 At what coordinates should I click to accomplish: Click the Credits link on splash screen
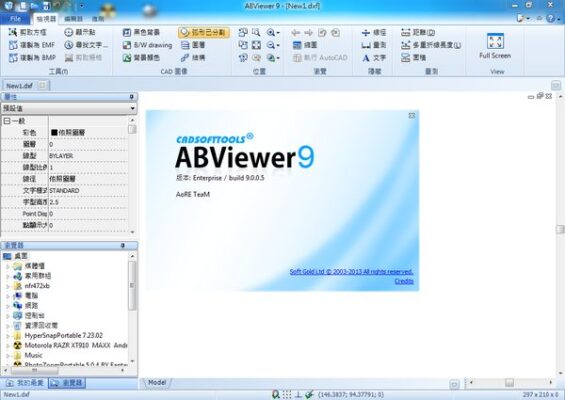pyautogui.click(x=404, y=281)
